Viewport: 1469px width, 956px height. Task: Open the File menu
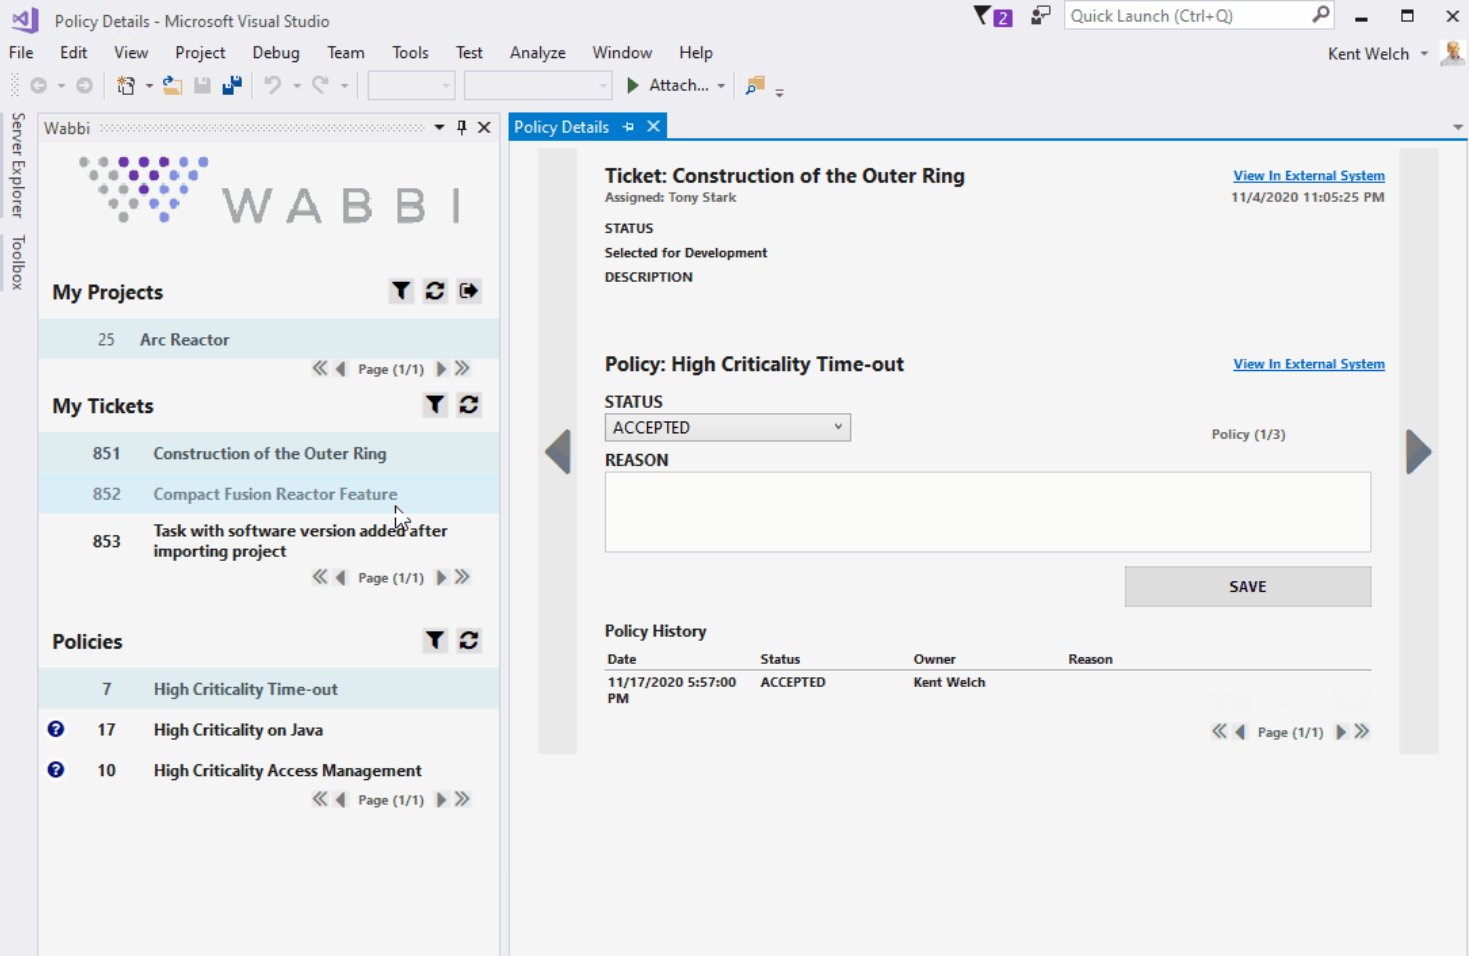point(21,53)
